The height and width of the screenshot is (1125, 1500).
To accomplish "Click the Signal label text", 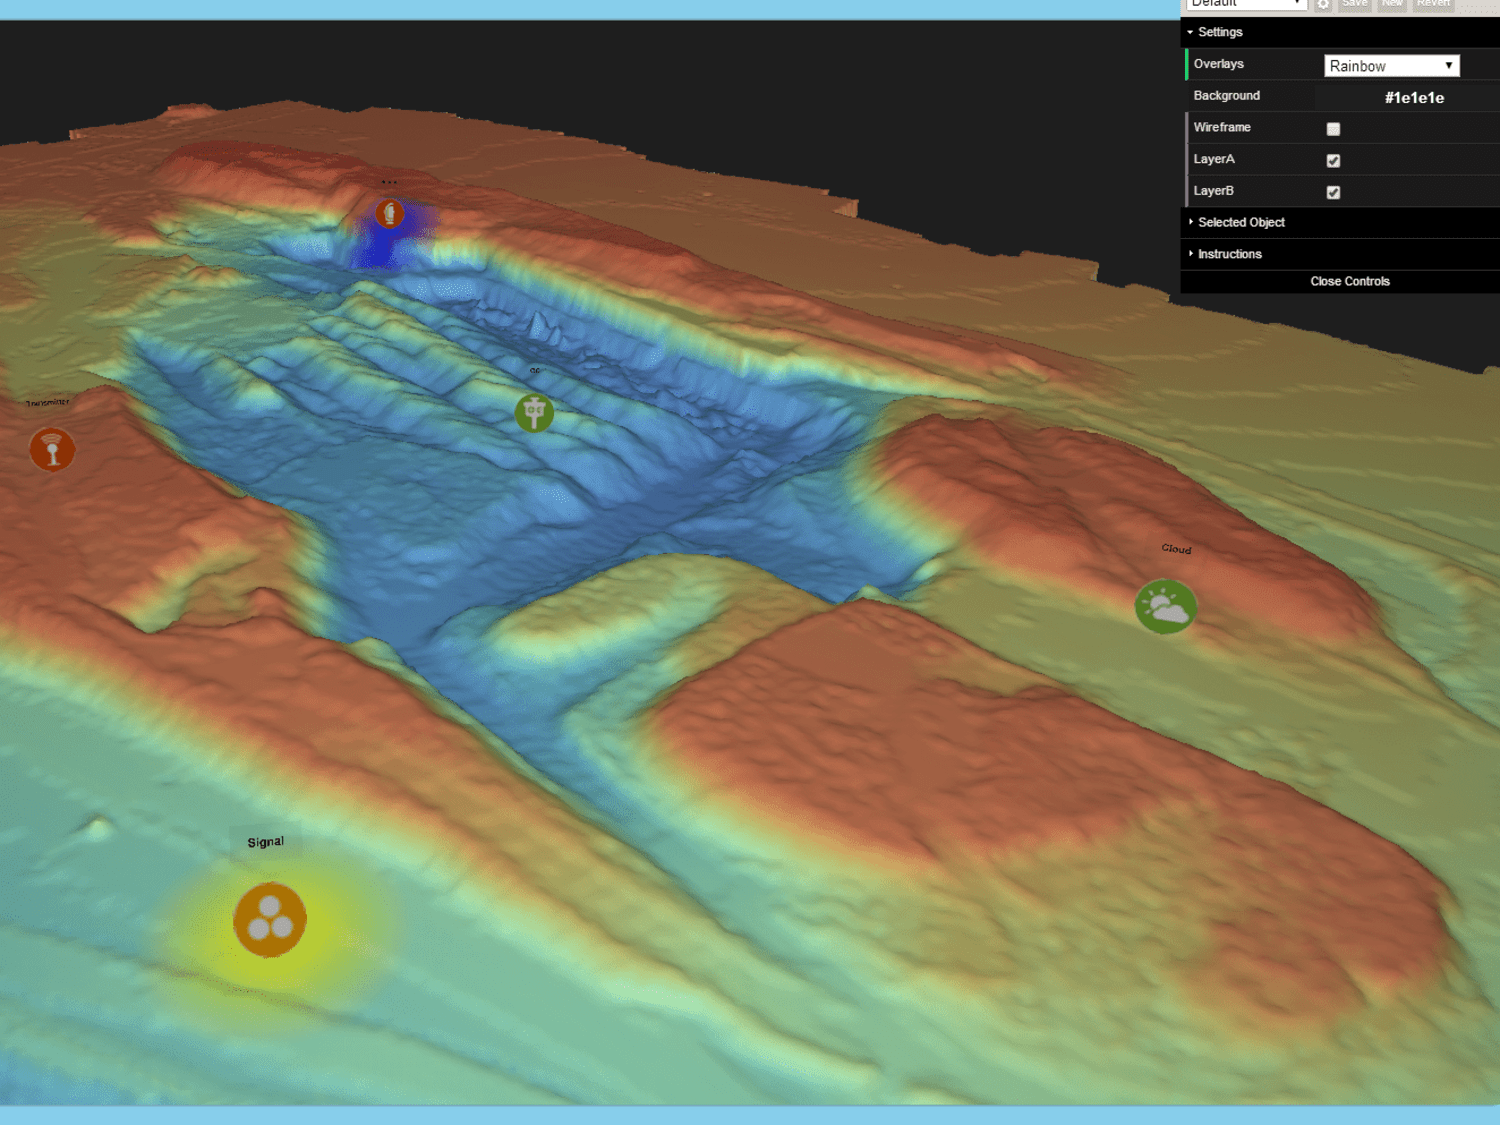I will click(x=266, y=842).
